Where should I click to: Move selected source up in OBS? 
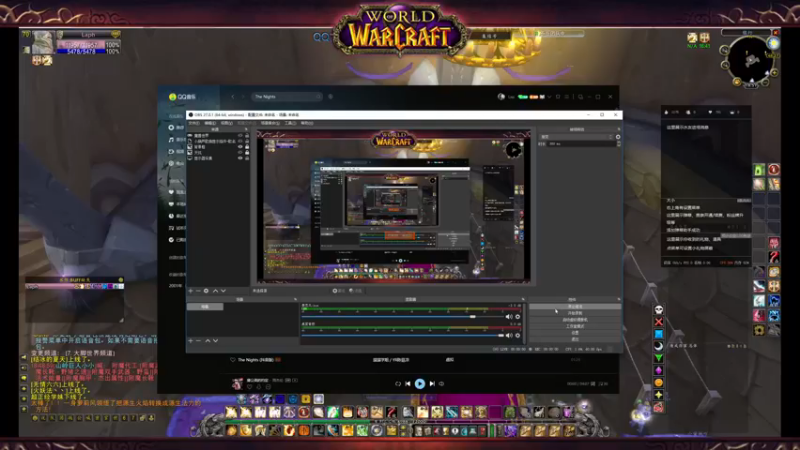pos(215,291)
